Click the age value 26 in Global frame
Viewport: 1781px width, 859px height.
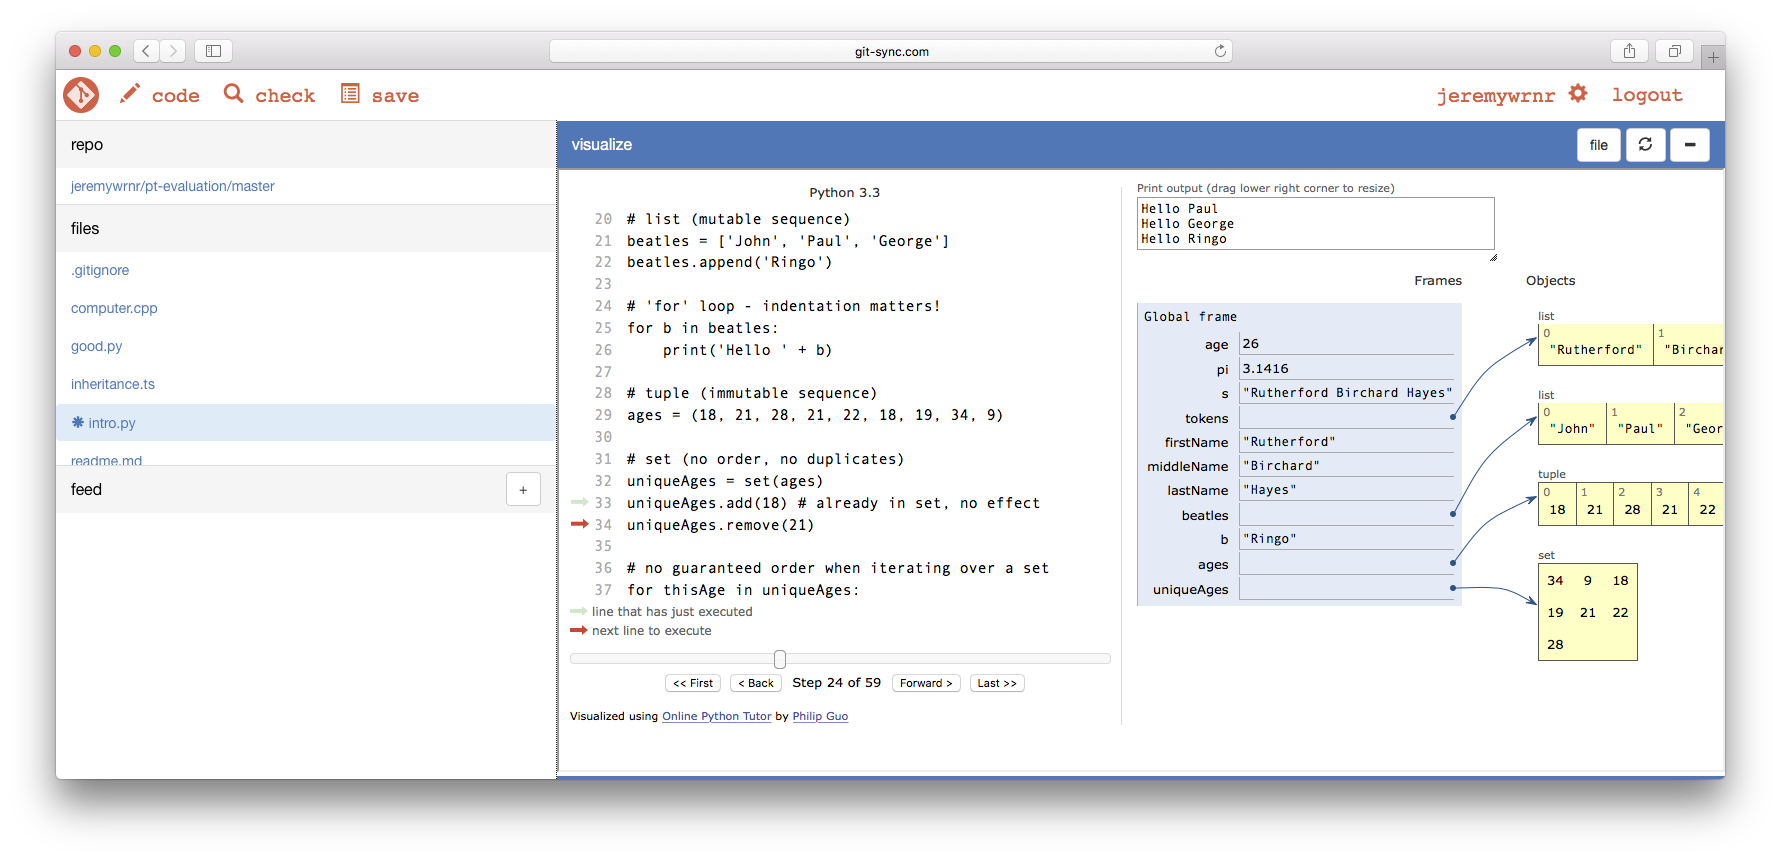1346,344
